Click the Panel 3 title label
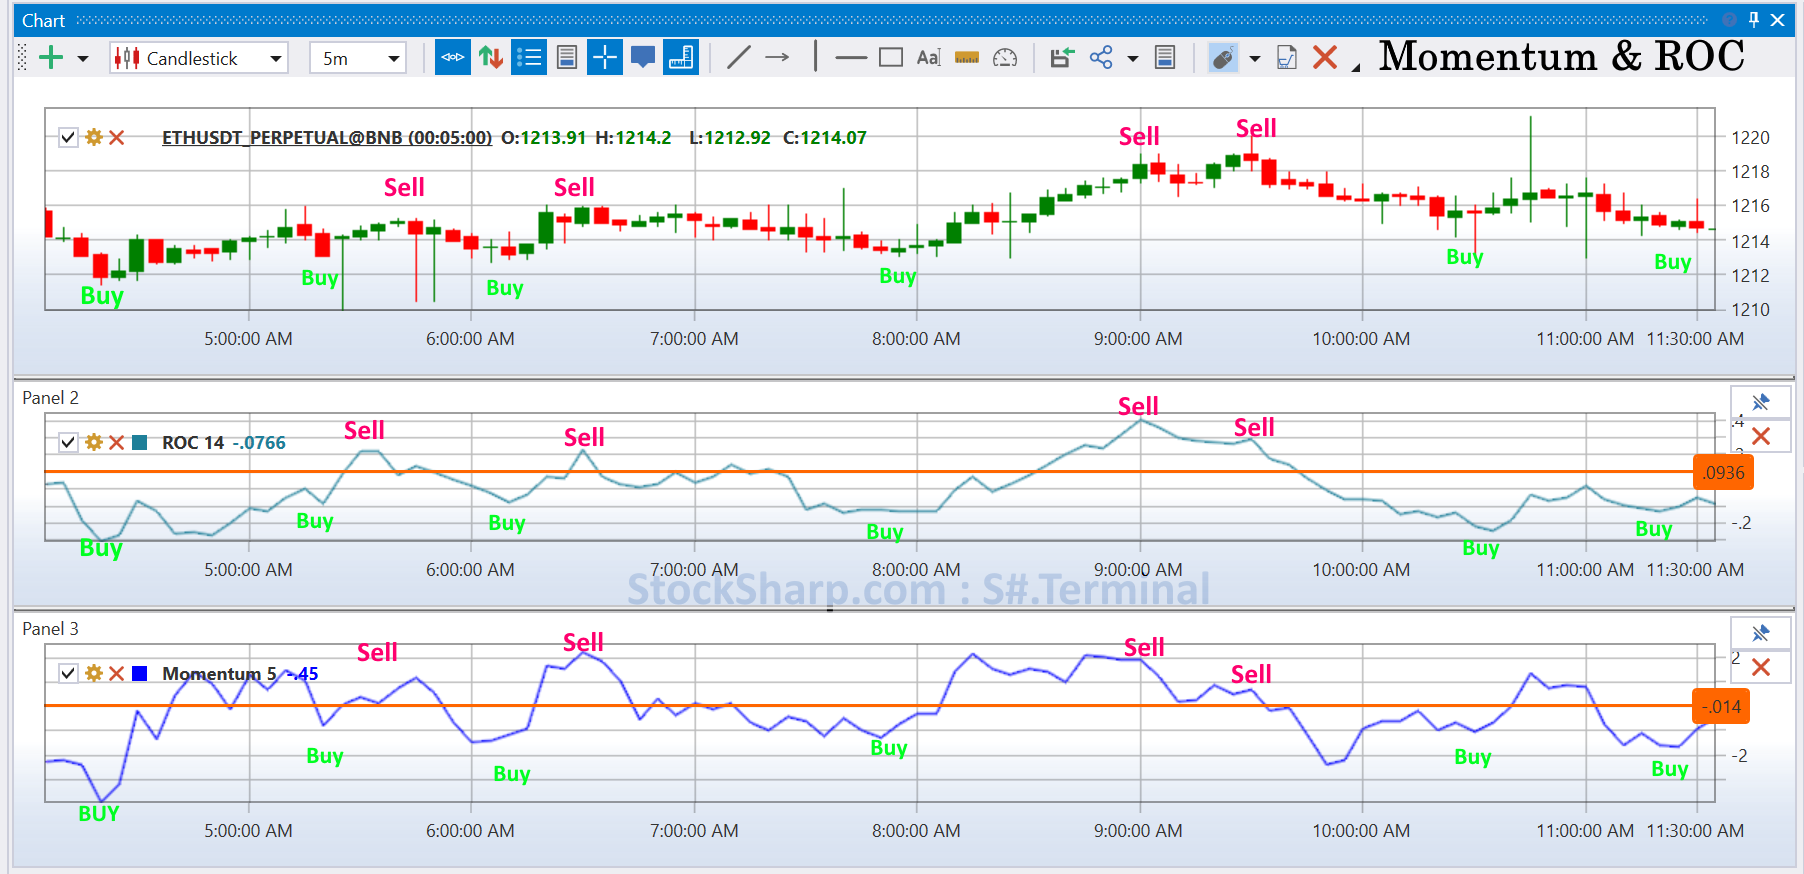The width and height of the screenshot is (1804, 874). pyautogui.click(x=50, y=629)
